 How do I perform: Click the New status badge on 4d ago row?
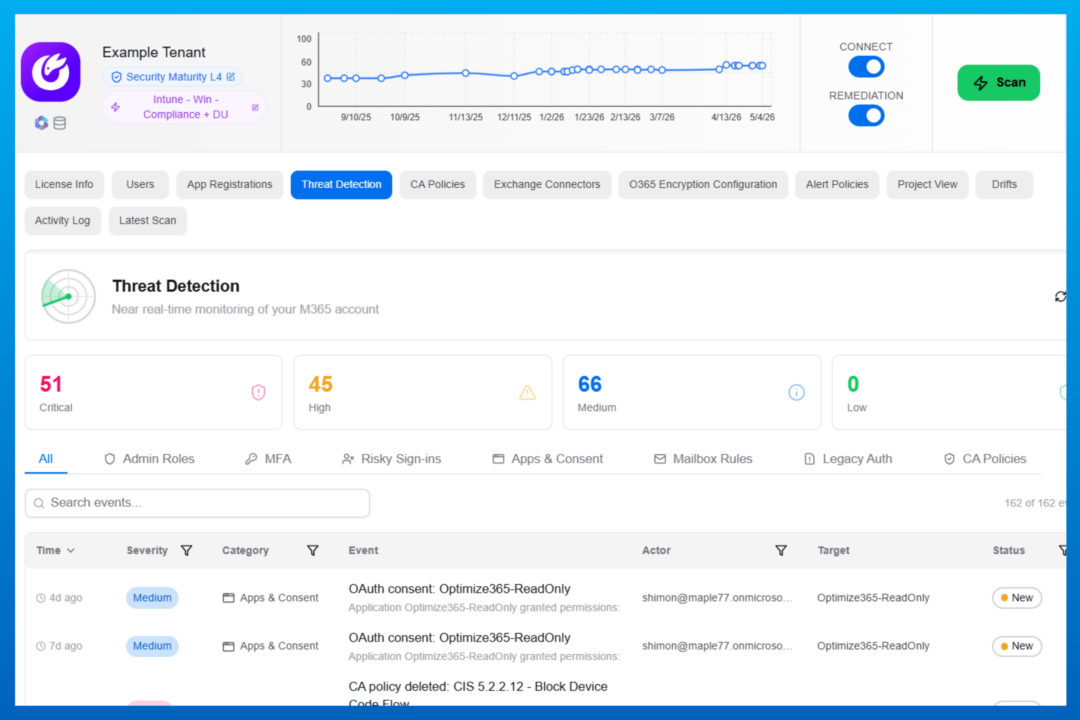click(1017, 598)
